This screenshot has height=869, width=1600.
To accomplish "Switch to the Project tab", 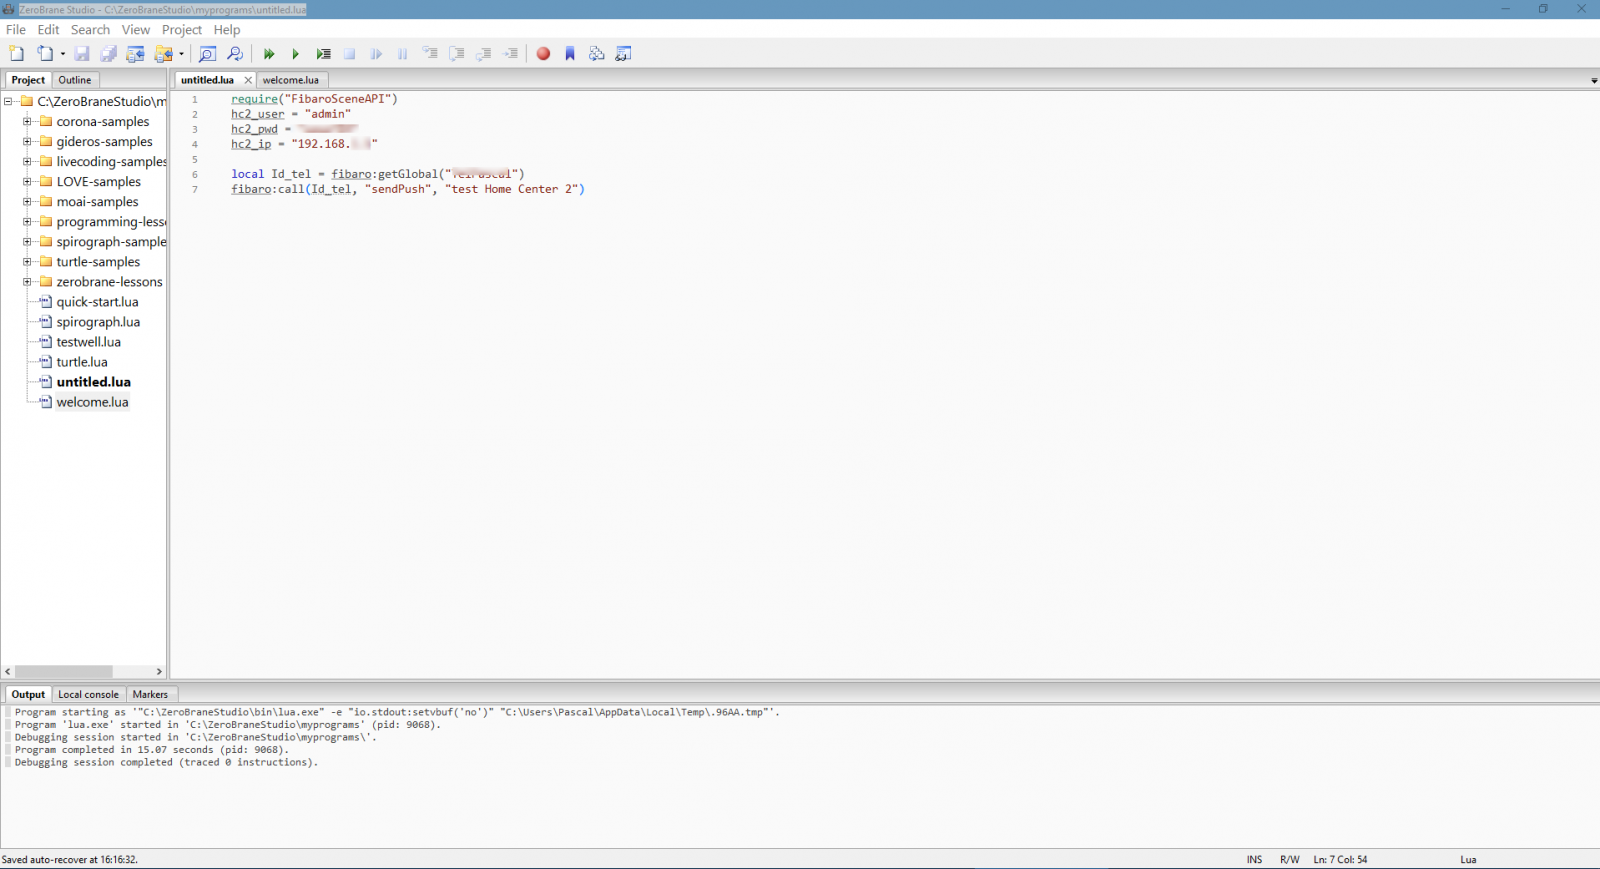I will click(x=28, y=80).
